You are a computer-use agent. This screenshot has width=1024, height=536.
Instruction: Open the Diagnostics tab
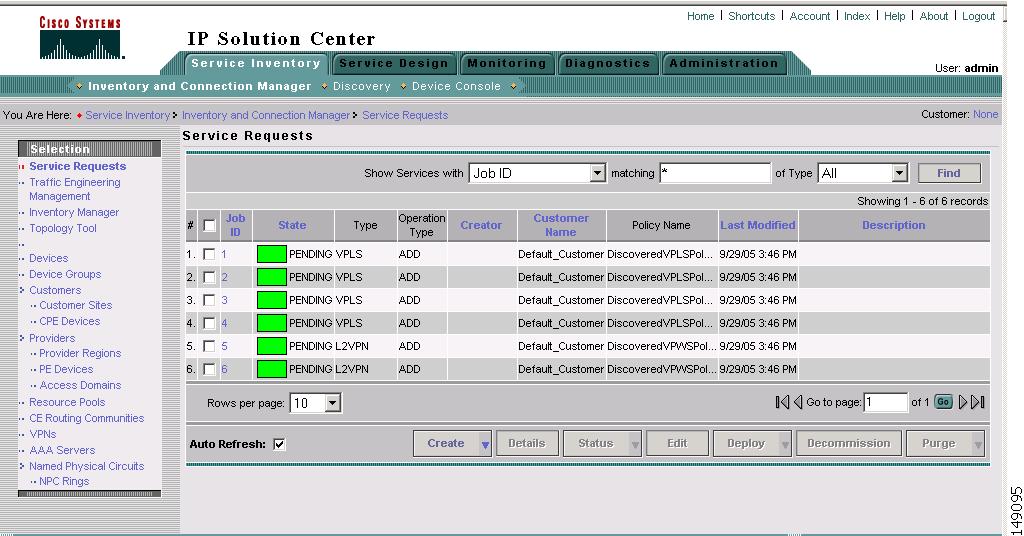tap(607, 63)
